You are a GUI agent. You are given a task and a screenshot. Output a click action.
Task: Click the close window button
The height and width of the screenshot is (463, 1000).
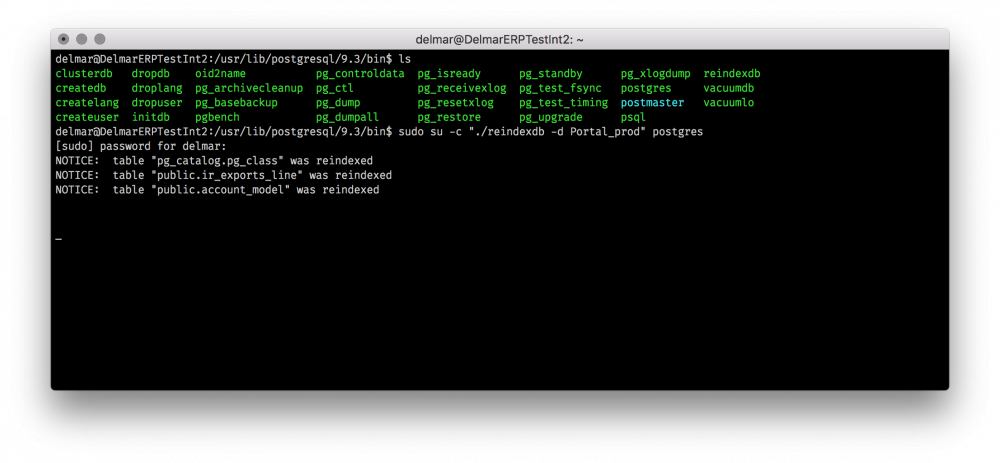tap(64, 39)
